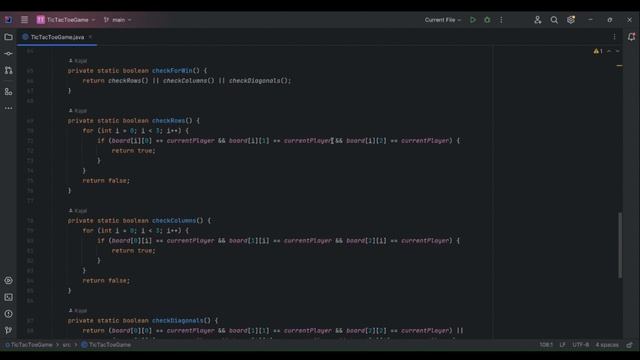Run the current file

coord(473,20)
